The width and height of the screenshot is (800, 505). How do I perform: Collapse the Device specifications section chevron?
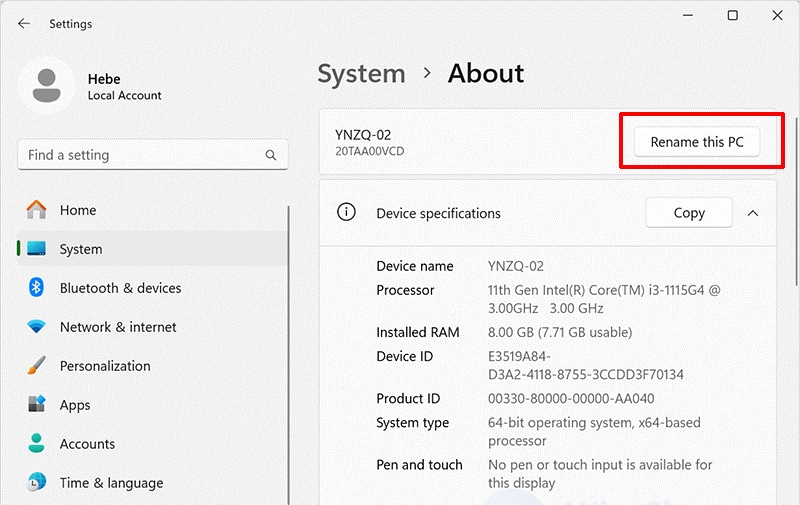753,213
